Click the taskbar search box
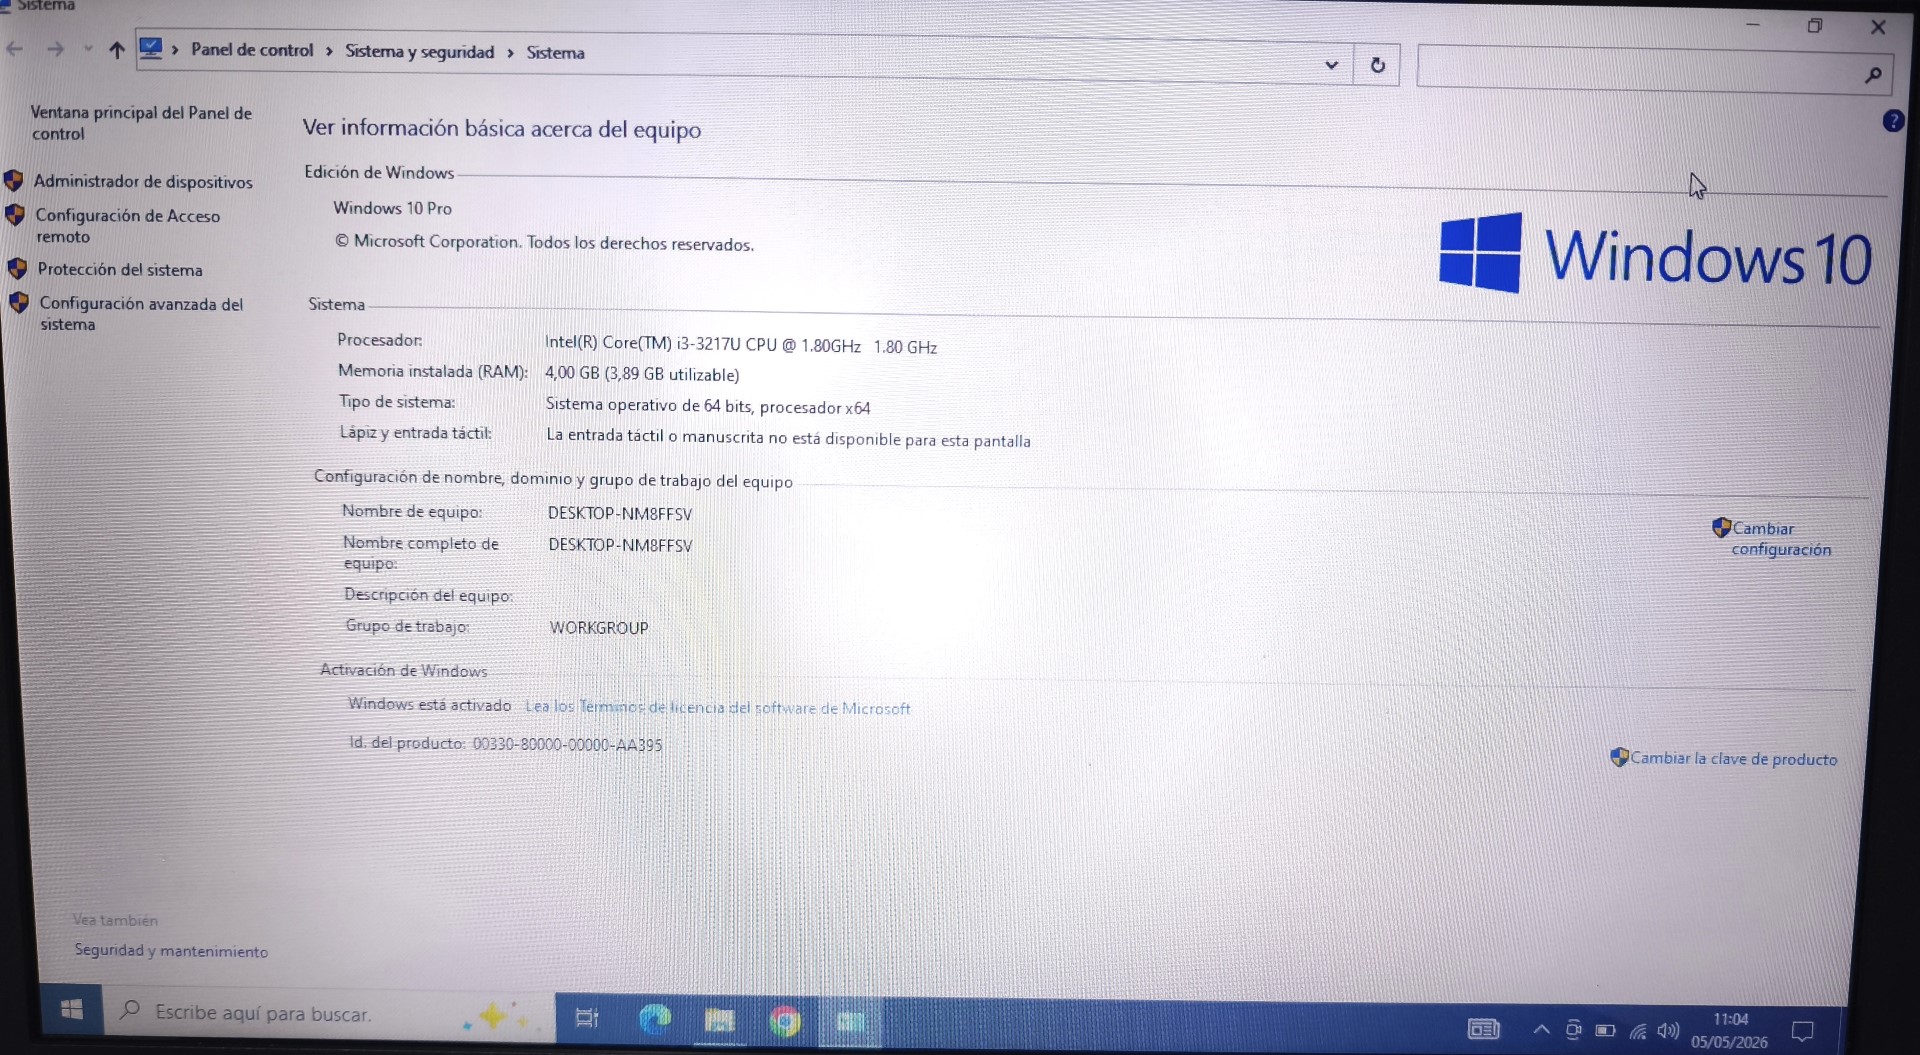The width and height of the screenshot is (1920, 1055). tap(328, 1014)
